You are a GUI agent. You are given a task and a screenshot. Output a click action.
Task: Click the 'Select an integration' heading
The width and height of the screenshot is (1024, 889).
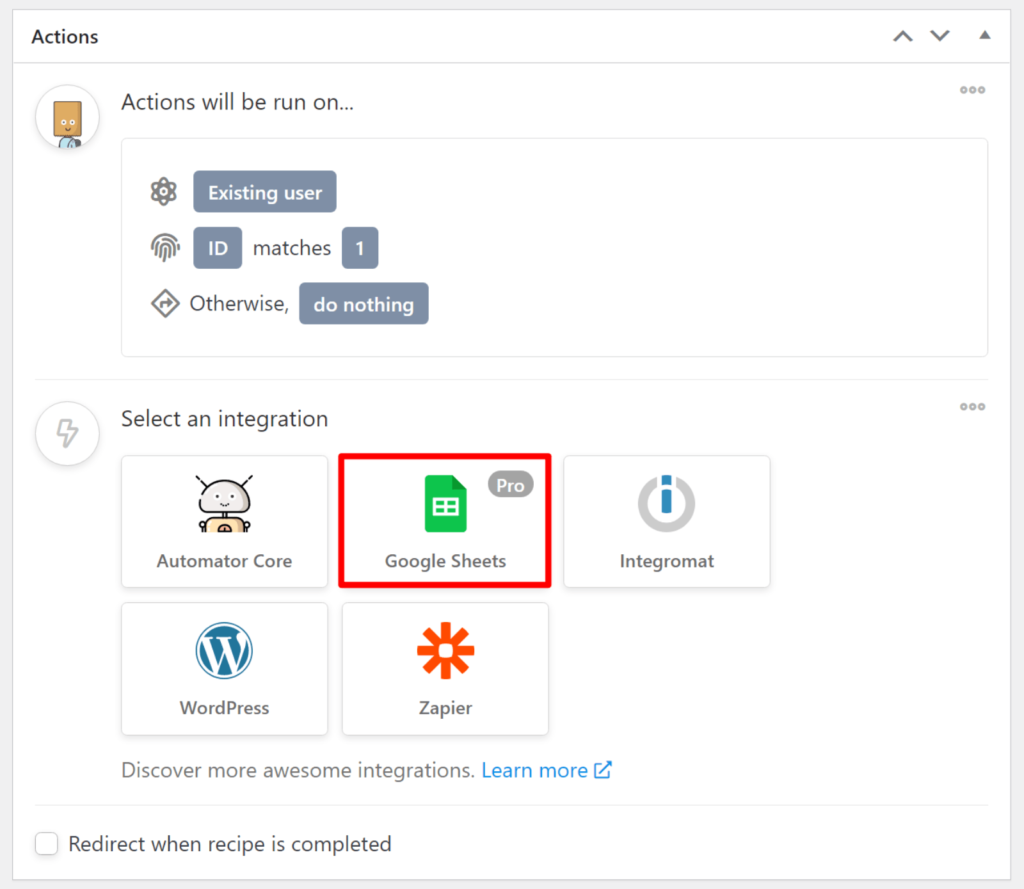click(x=225, y=419)
